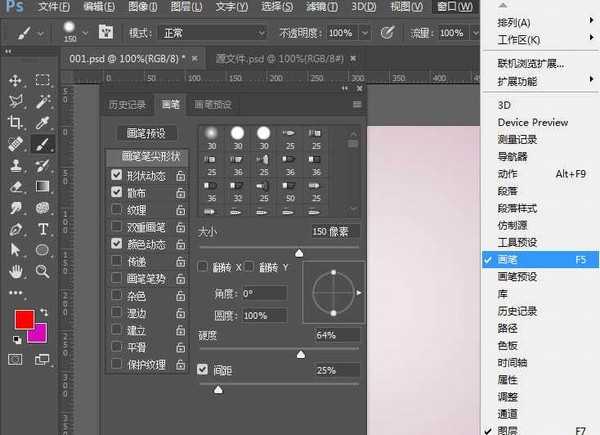This screenshot has width=600, height=435.
Task: Choose 时间轴 from window menu
Action: (x=513, y=362)
